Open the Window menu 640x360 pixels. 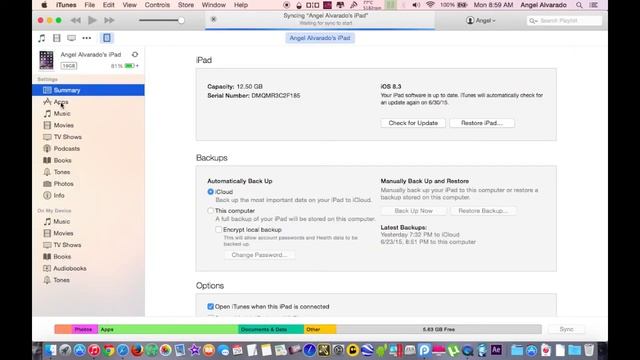pyautogui.click(x=213, y=5)
